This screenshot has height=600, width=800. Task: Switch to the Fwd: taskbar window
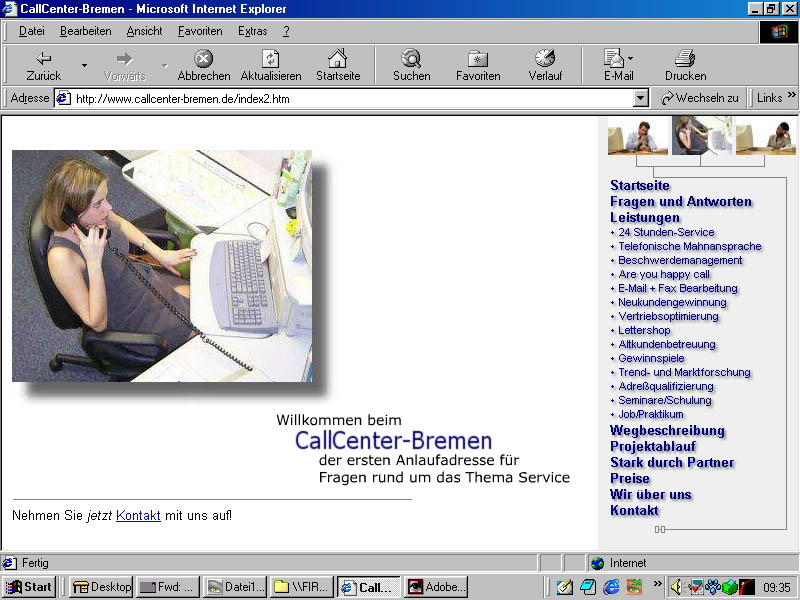[x=168, y=587]
